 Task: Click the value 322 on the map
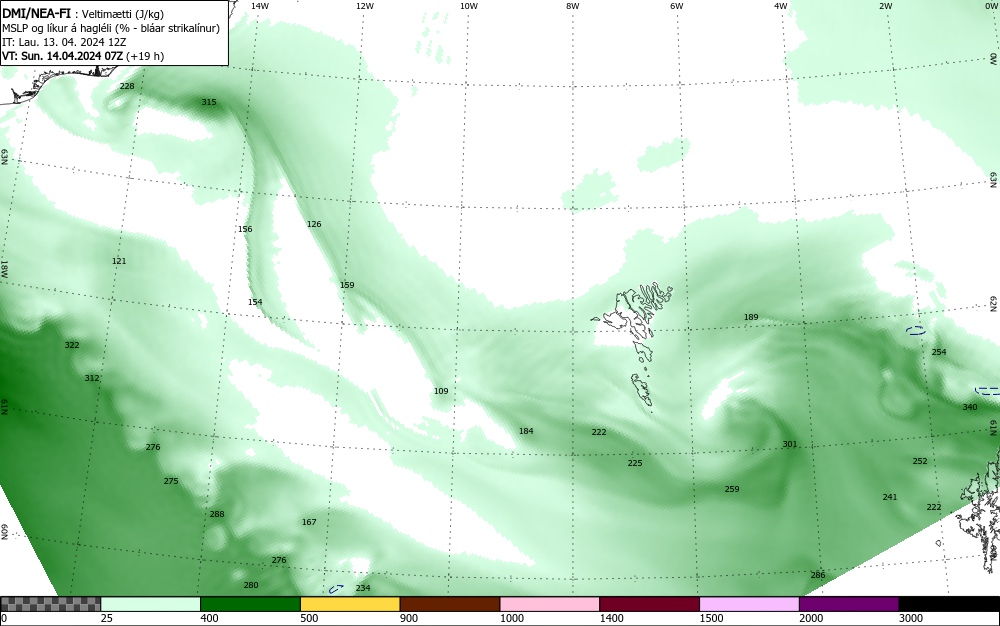[x=72, y=345]
